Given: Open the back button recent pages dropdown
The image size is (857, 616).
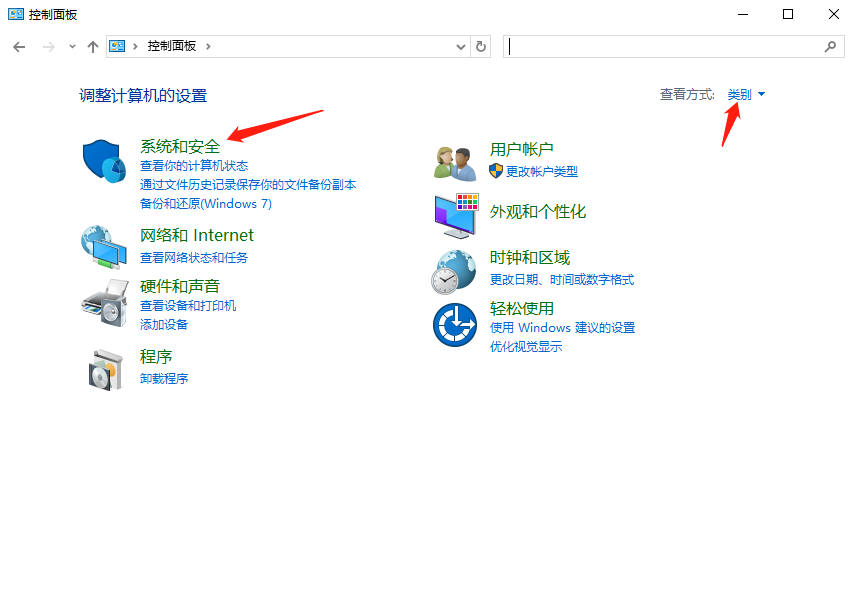Looking at the screenshot, I should click(x=71, y=46).
